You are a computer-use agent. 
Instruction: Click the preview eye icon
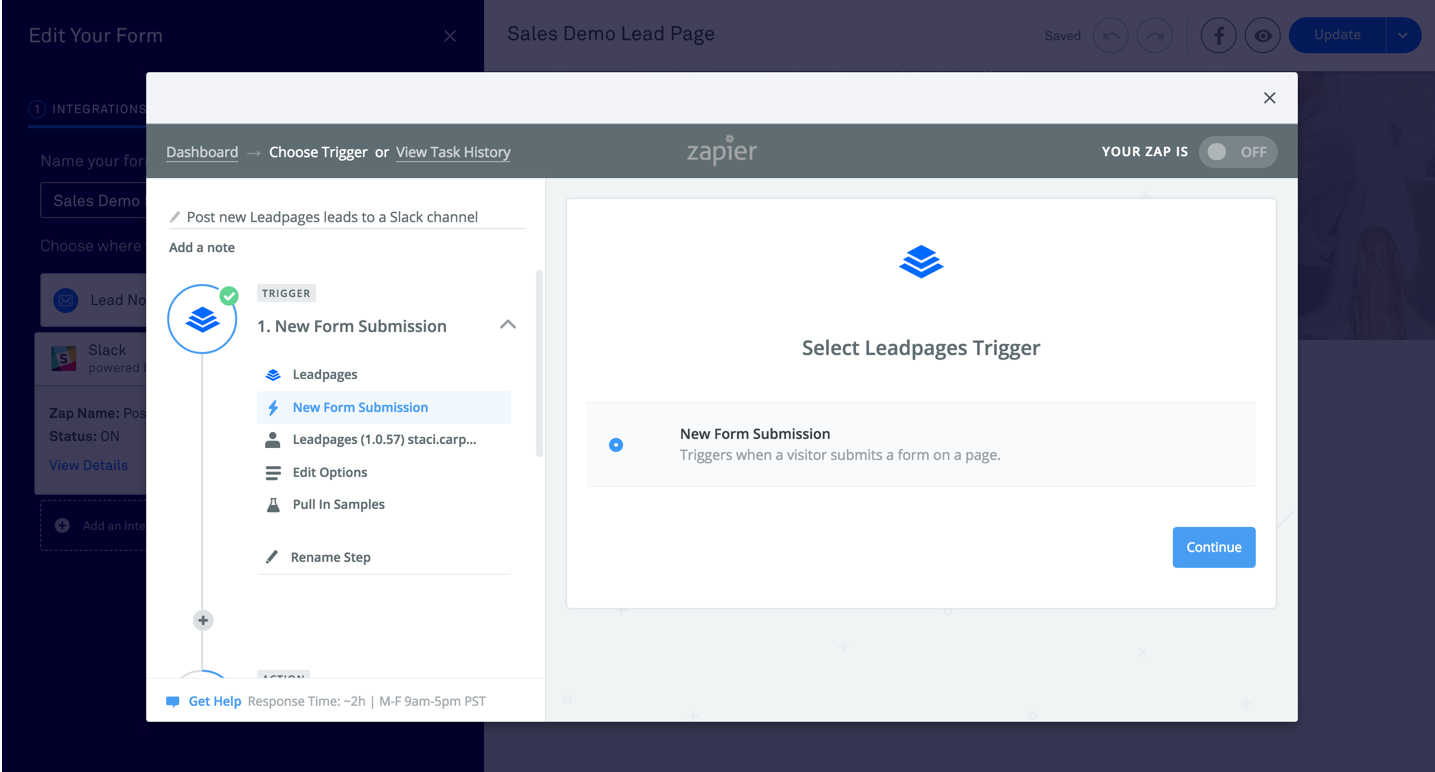(x=1264, y=36)
